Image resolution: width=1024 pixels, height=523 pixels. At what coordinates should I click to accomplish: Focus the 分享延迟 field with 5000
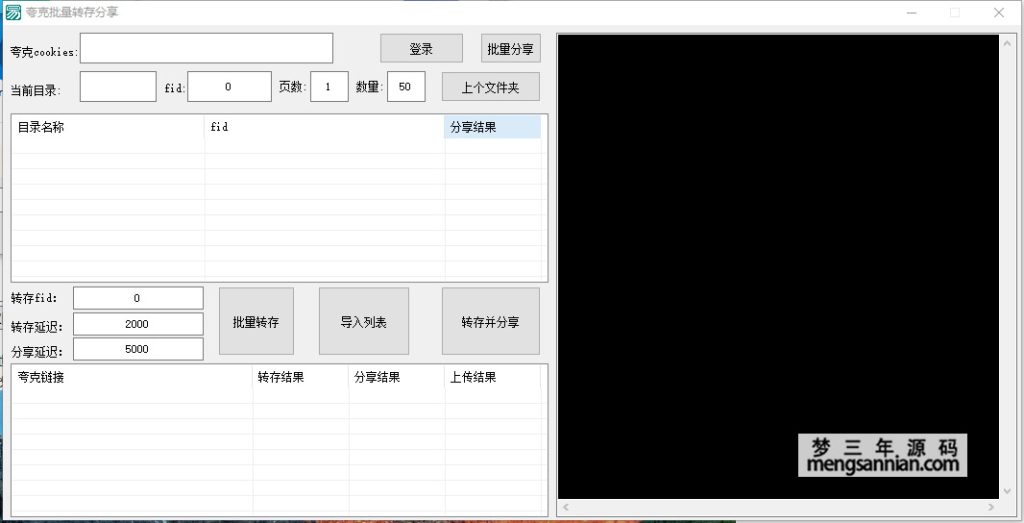coord(138,349)
